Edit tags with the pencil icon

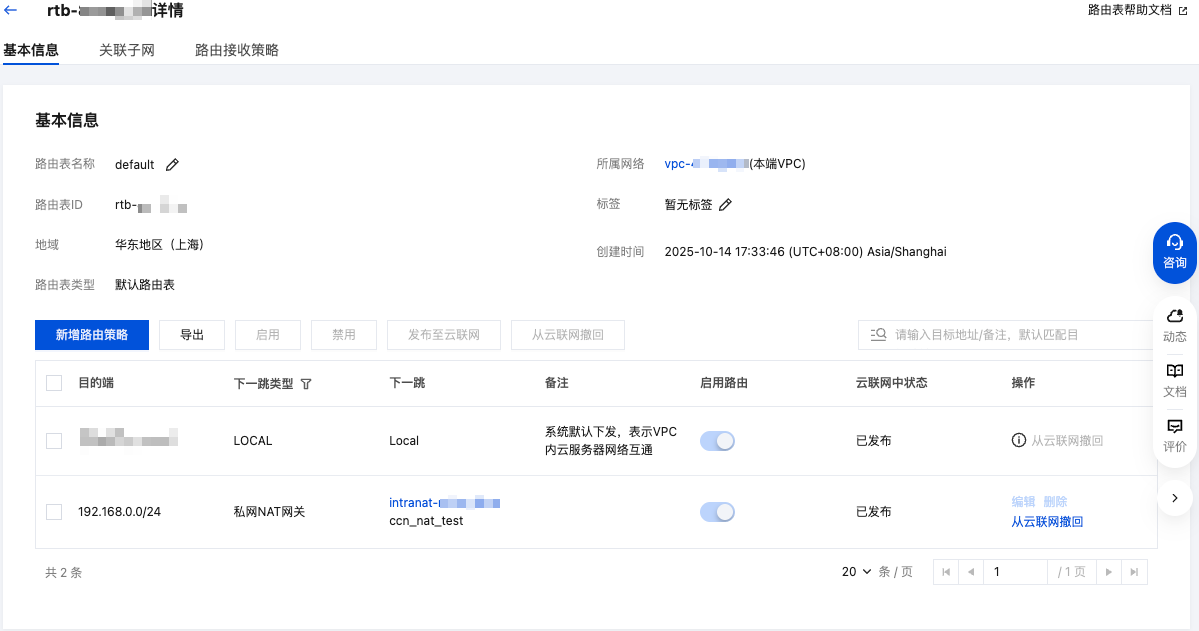tap(726, 205)
